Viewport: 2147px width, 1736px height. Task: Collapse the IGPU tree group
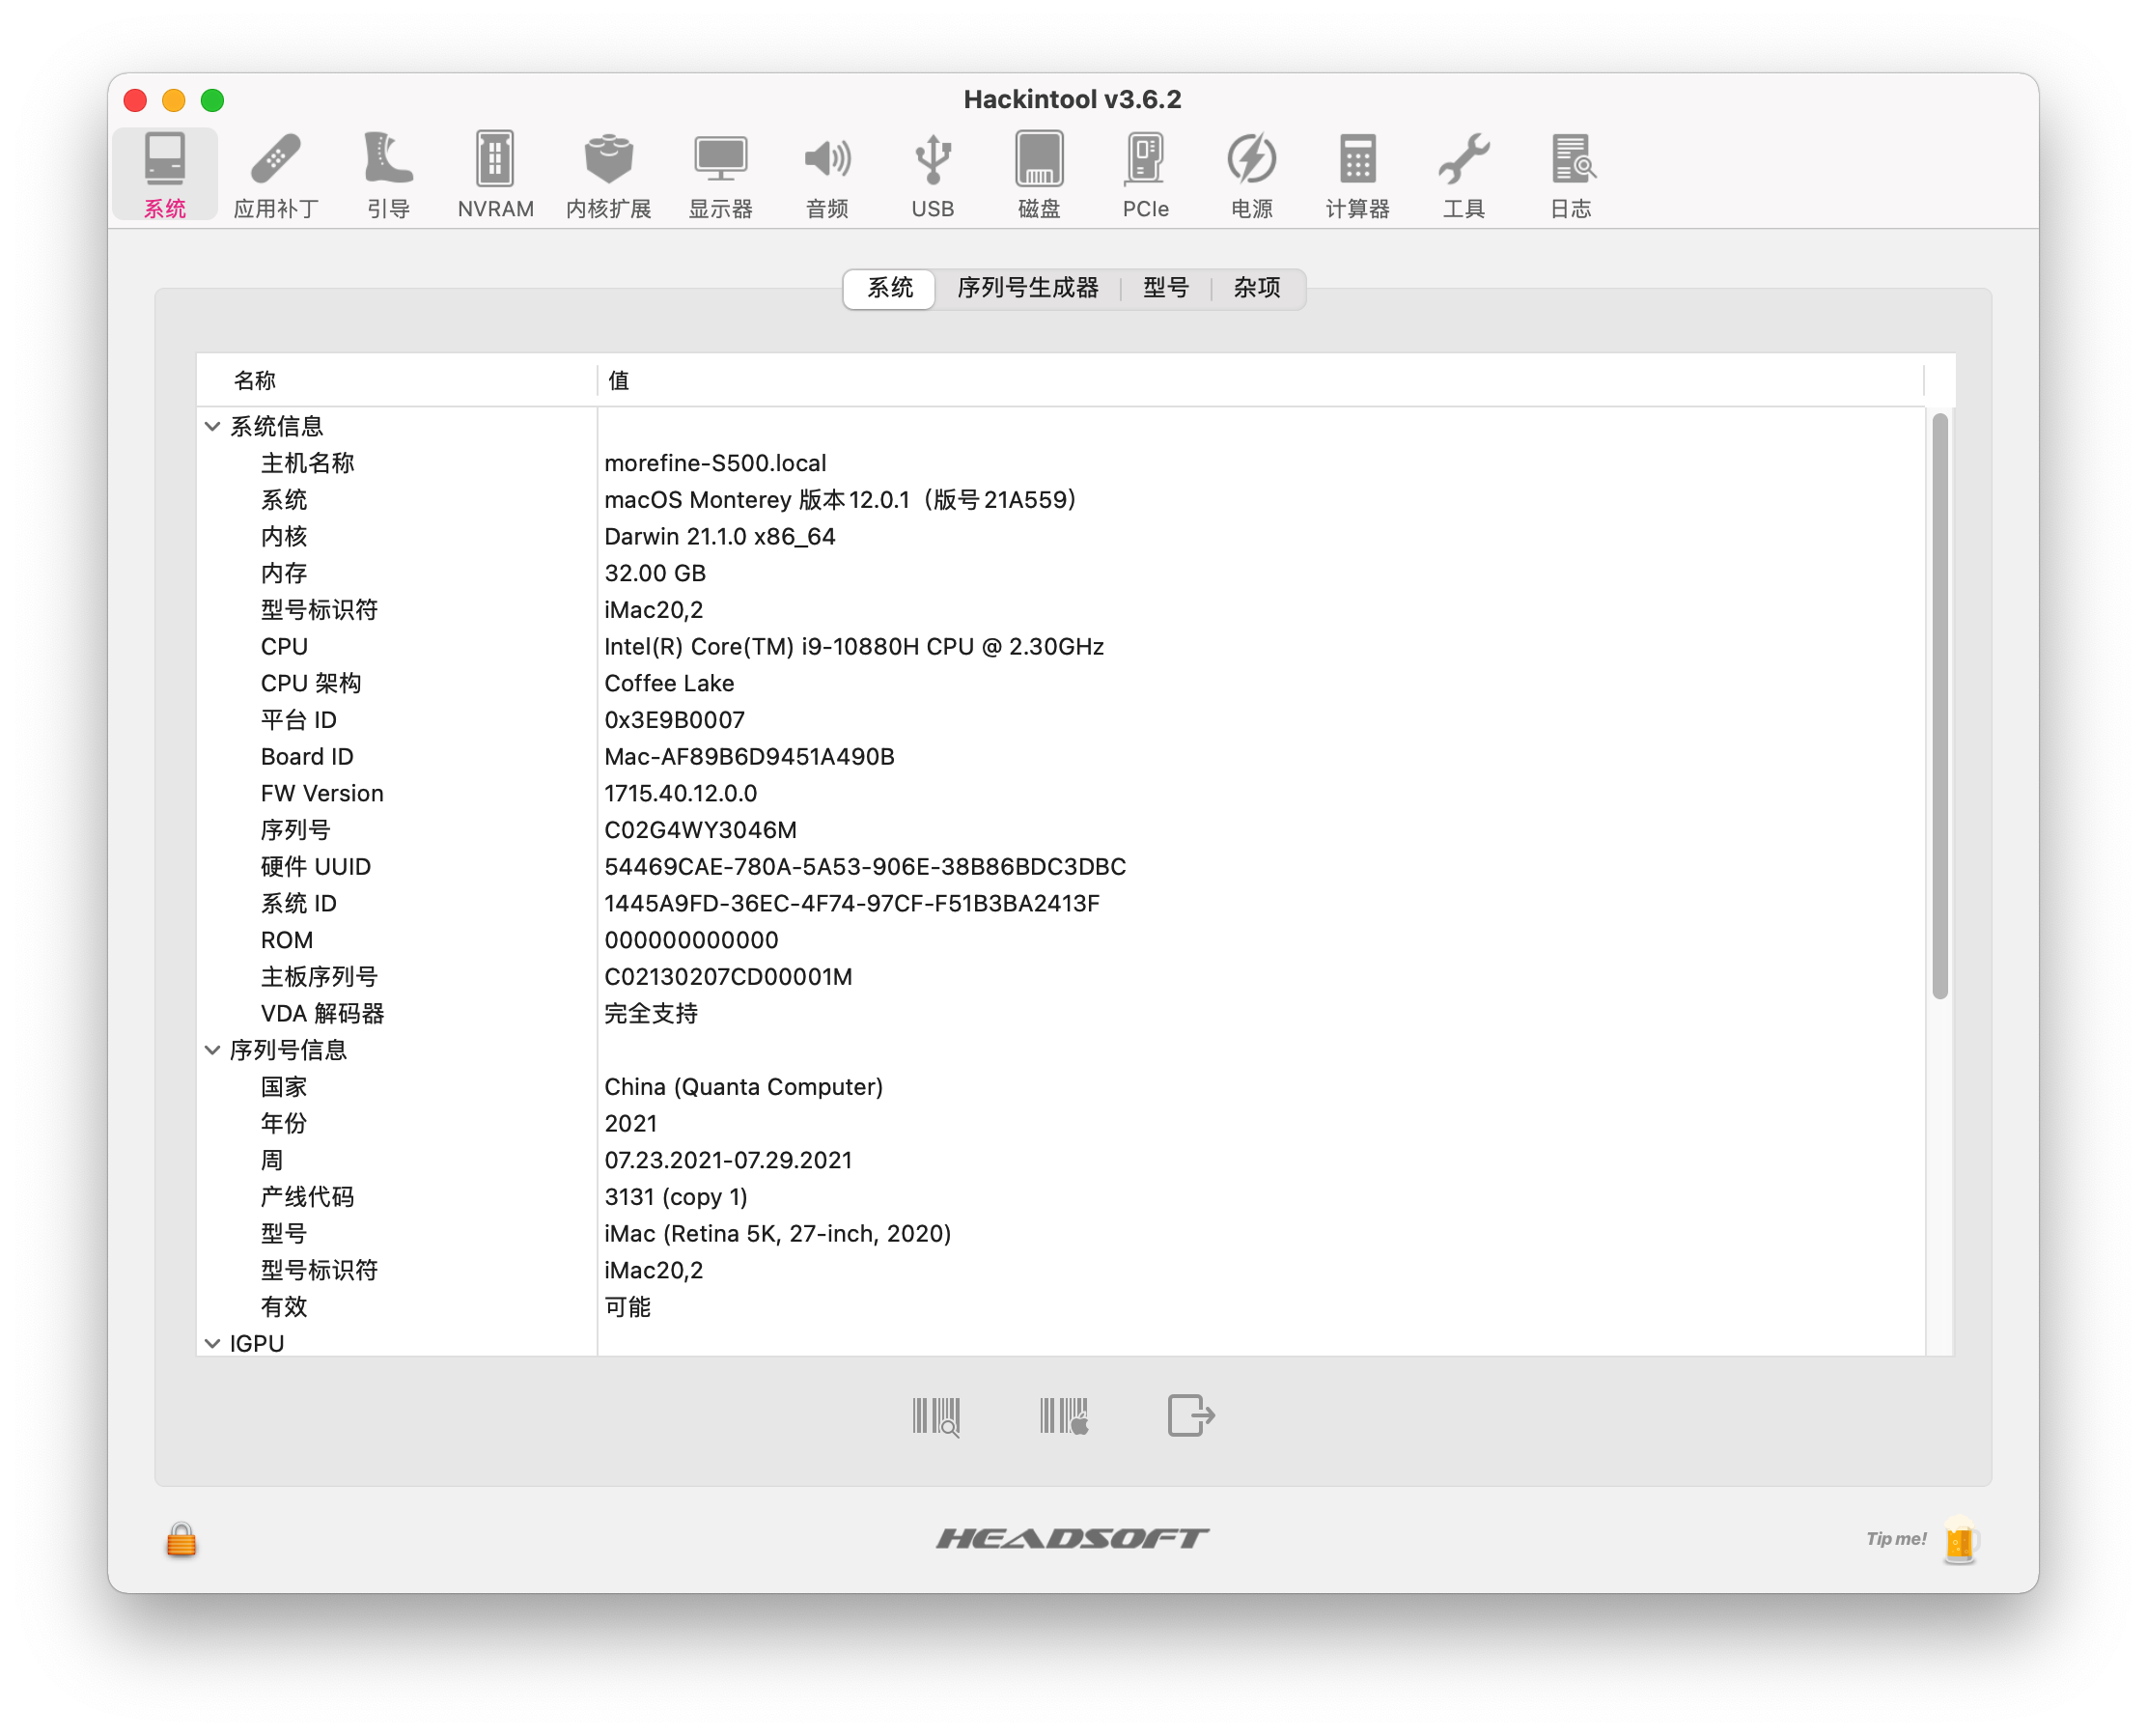(x=212, y=1343)
